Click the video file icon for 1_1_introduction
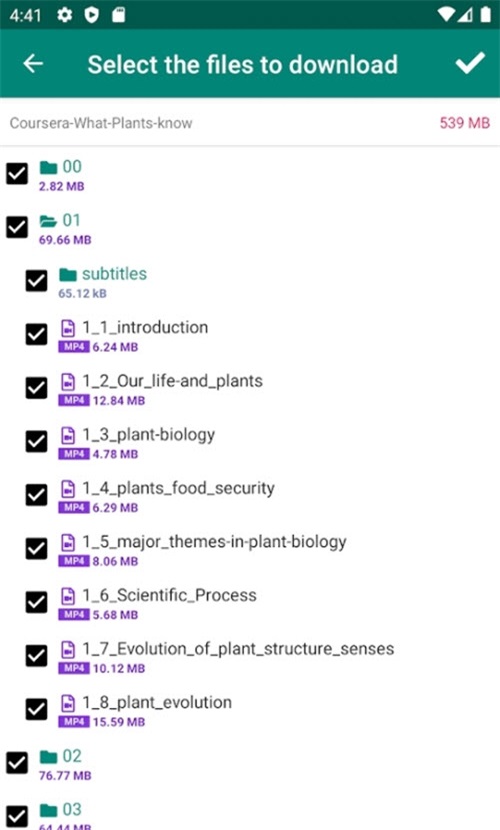Screen dimensions: 500x830 68,328
